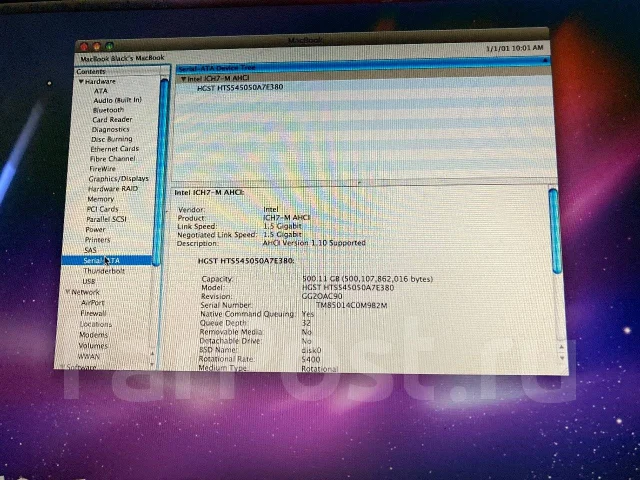Click the Rotational Rate value 5400
This screenshot has width=640, height=480.
coord(311,360)
